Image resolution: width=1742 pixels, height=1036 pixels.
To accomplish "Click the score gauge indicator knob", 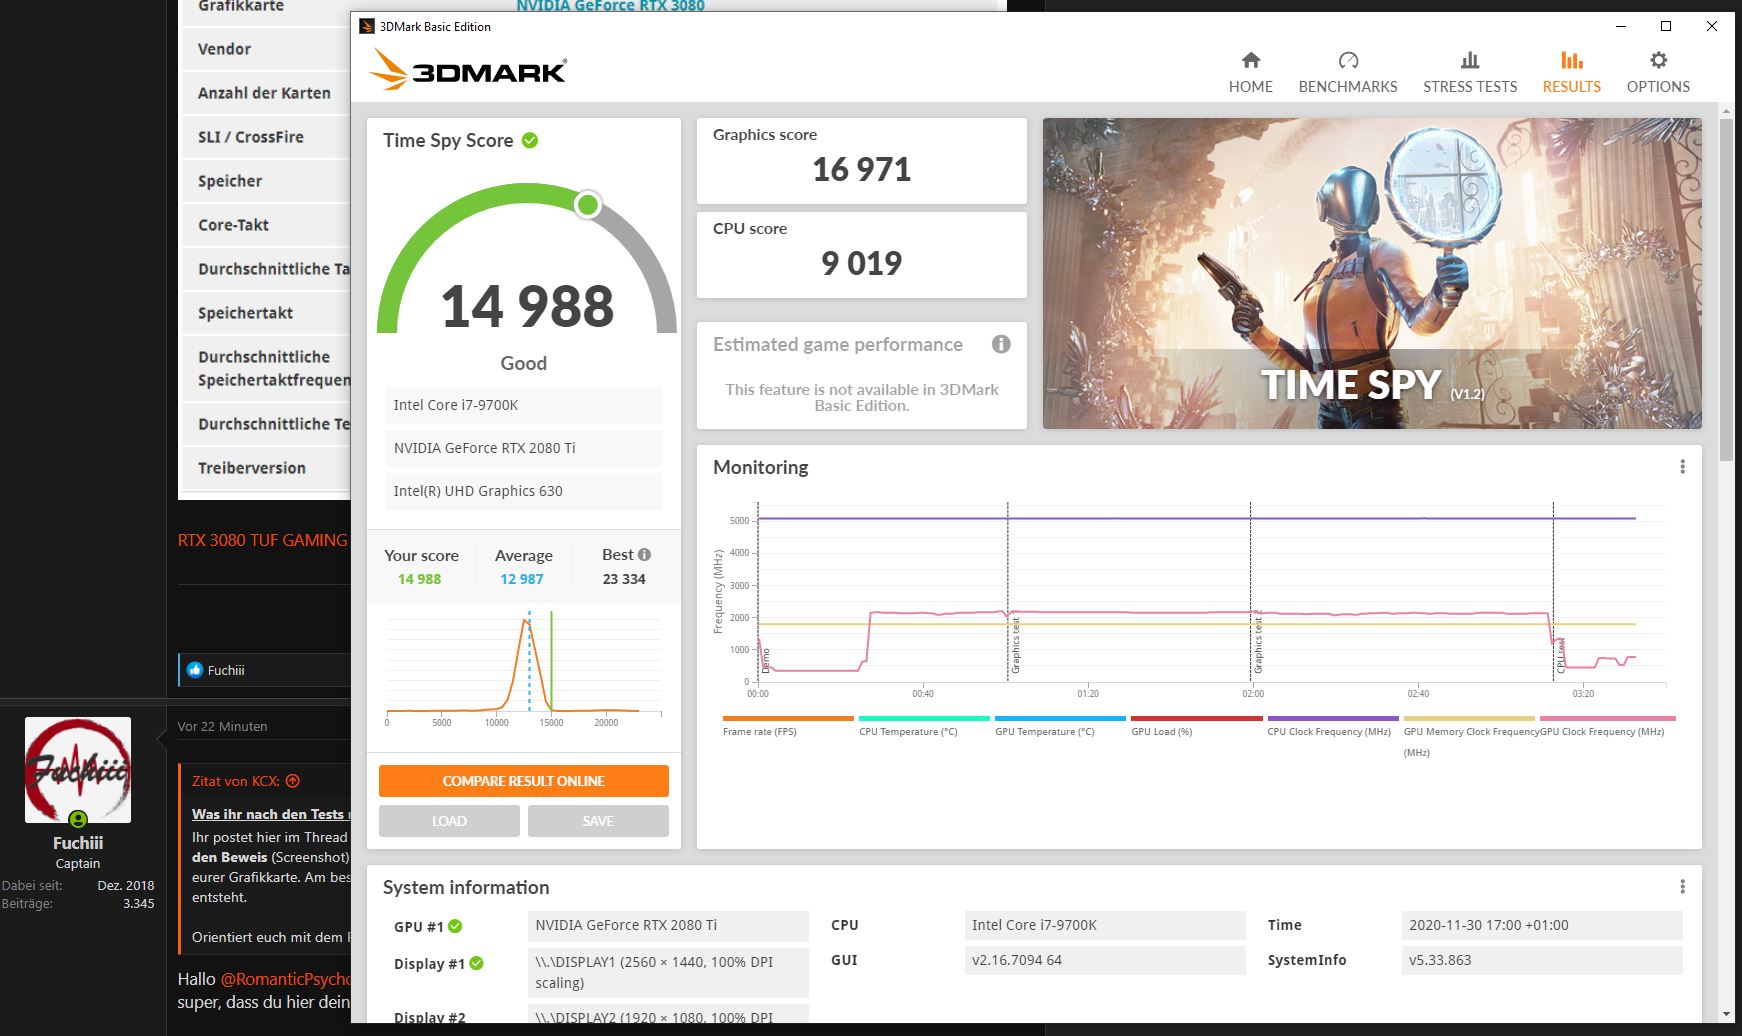I will pyautogui.click(x=588, y=205).
